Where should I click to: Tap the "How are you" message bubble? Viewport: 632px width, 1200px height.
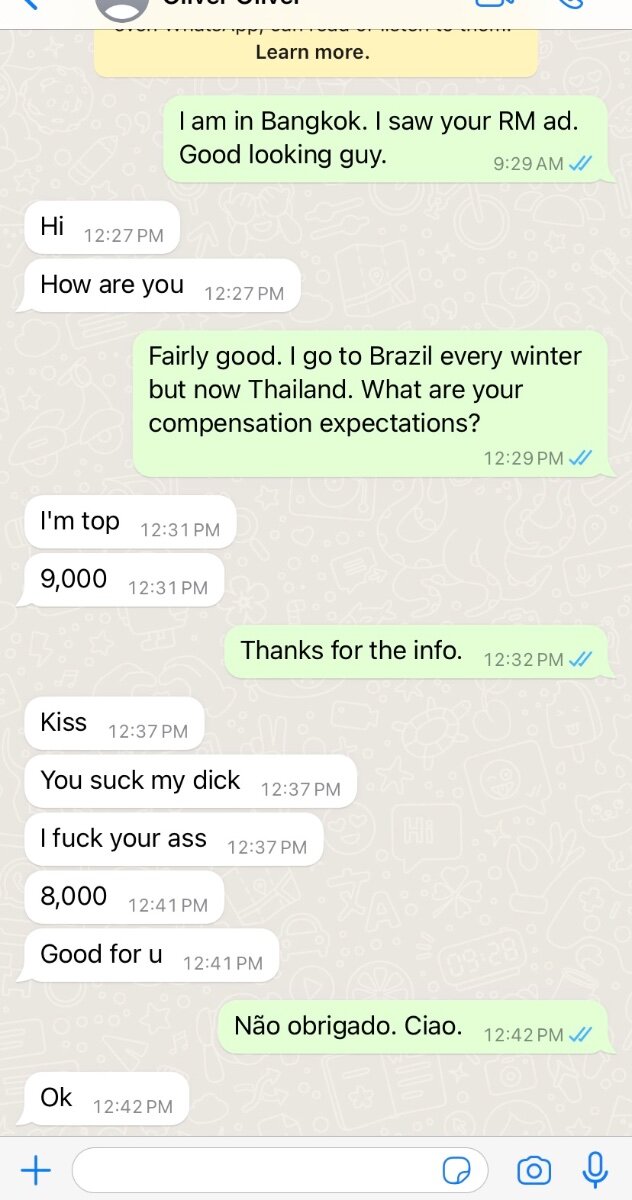tap(162, 286)
